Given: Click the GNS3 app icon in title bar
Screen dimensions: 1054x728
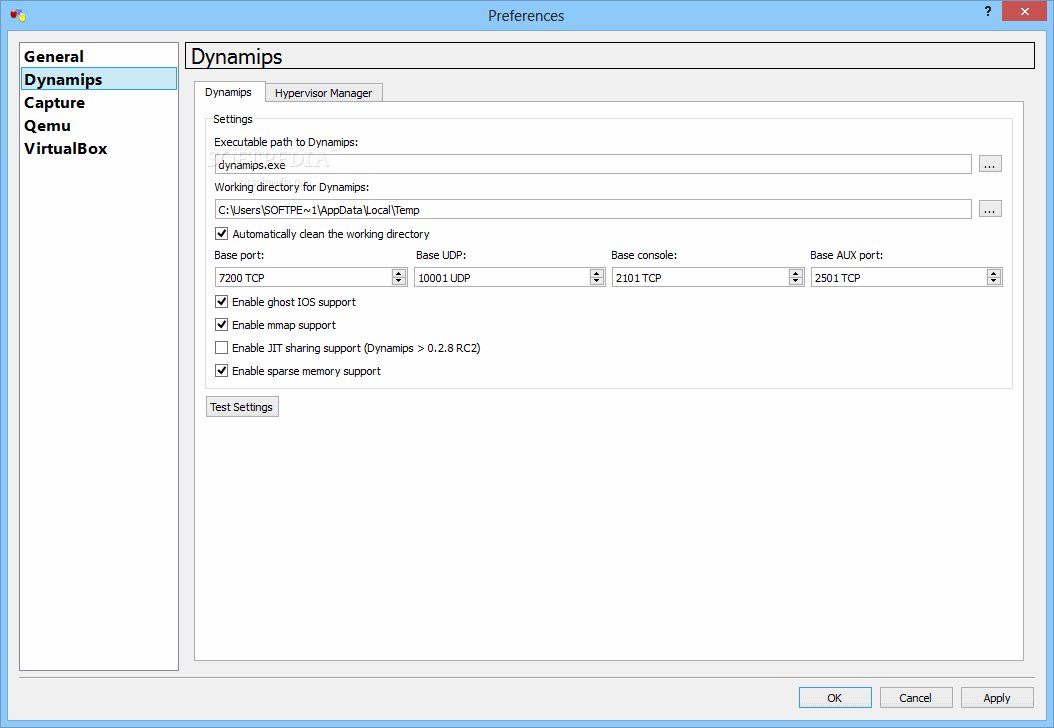Looking at the screenshot, I should coord(18,14).
